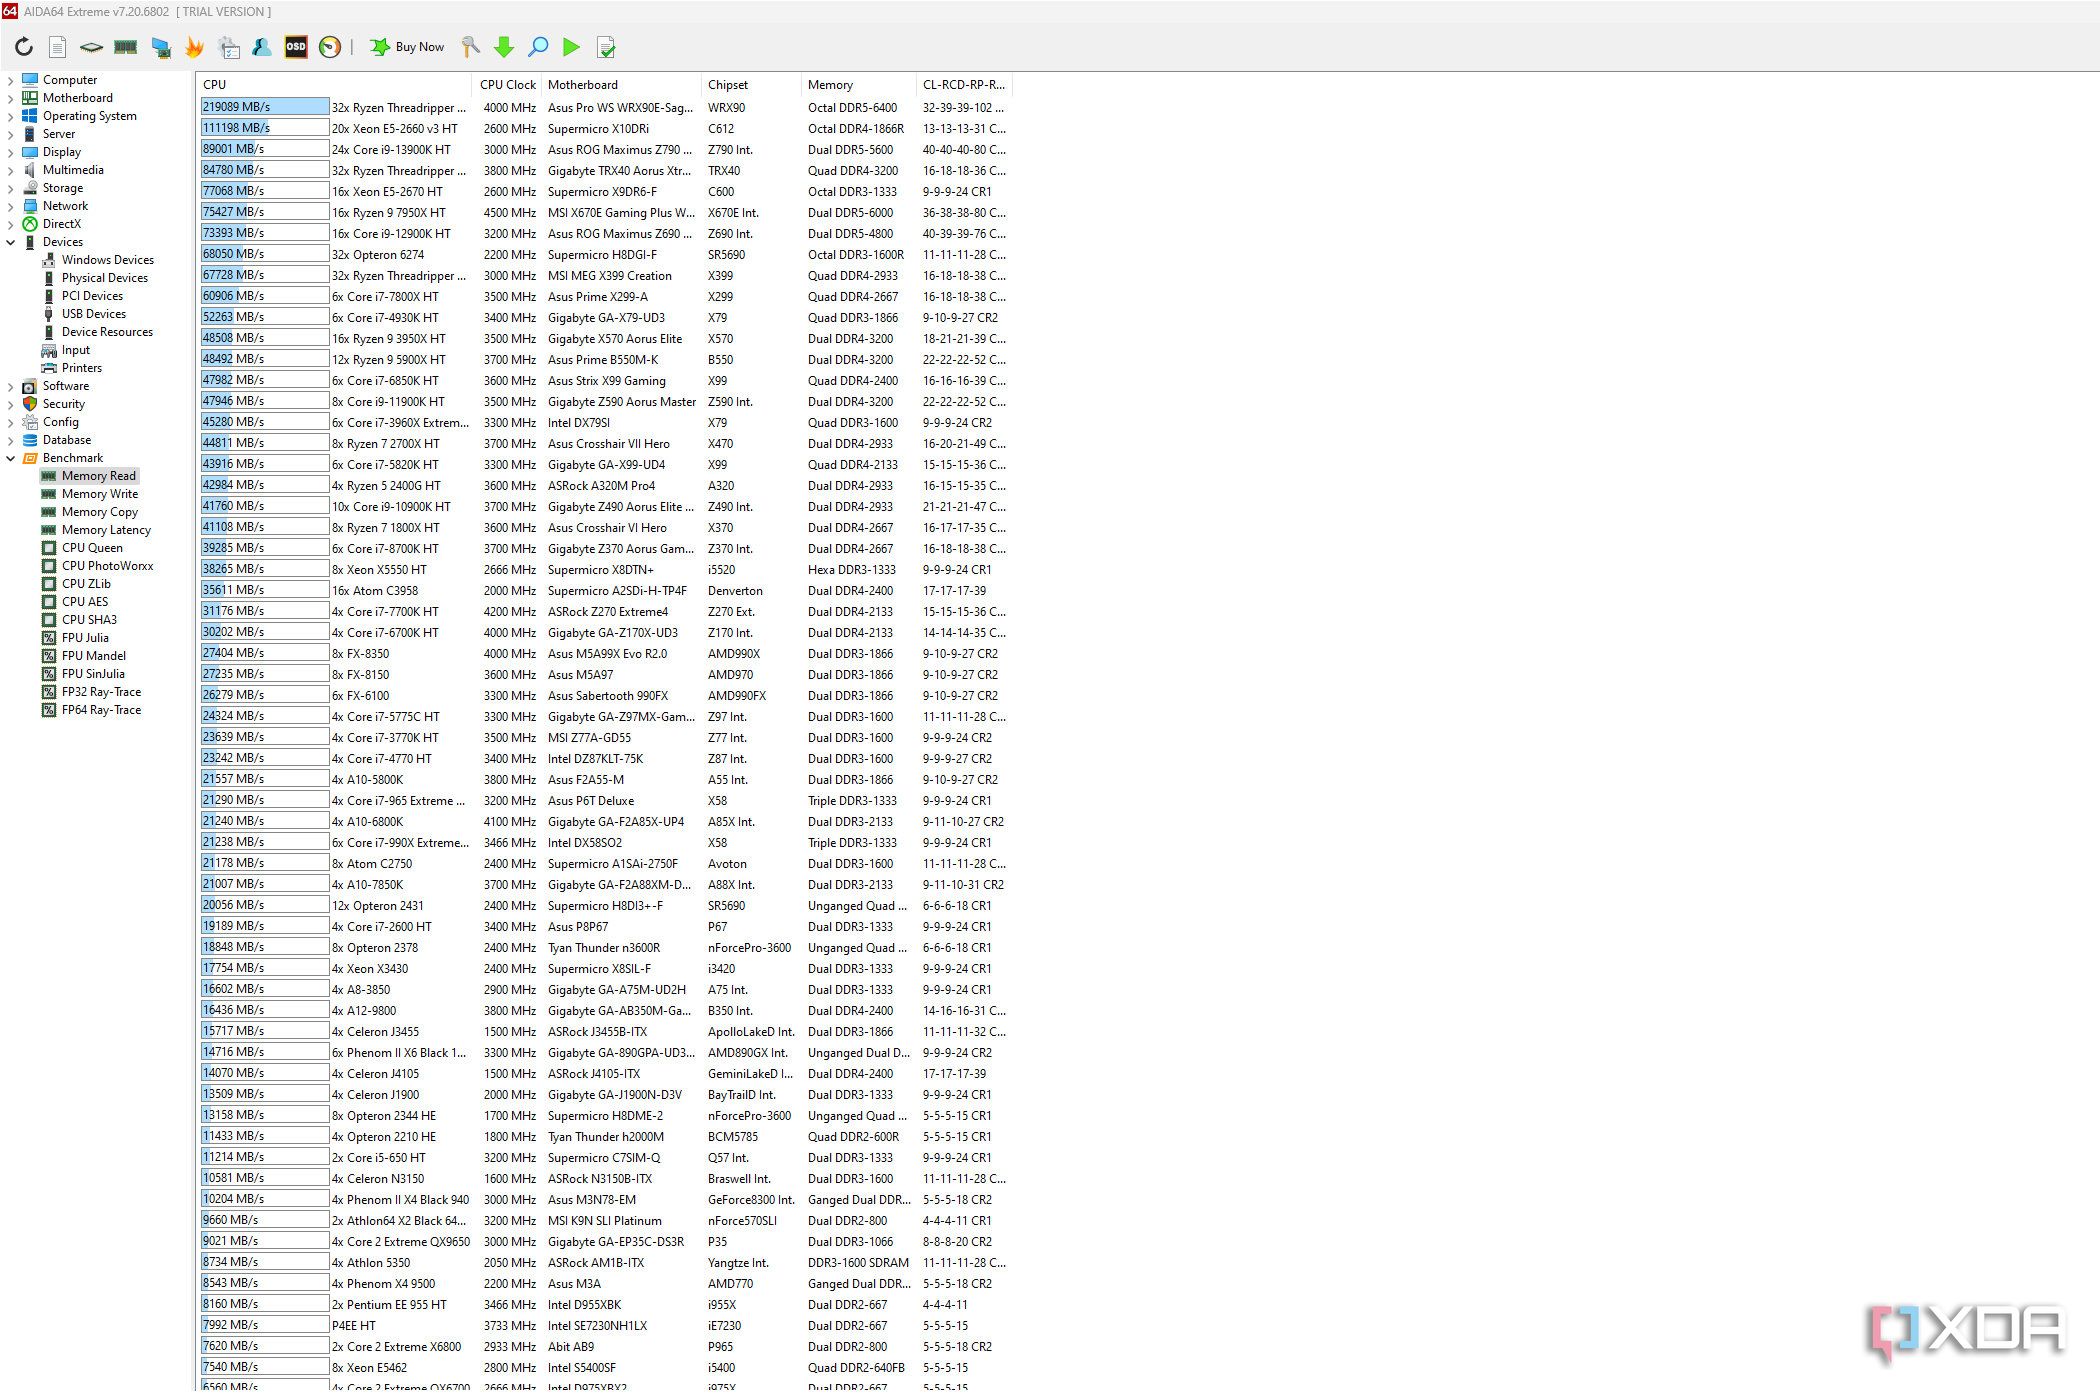Open PCI Devices in the tree
This screenshot has width=2100, height=1400.
tap(92, 296)
